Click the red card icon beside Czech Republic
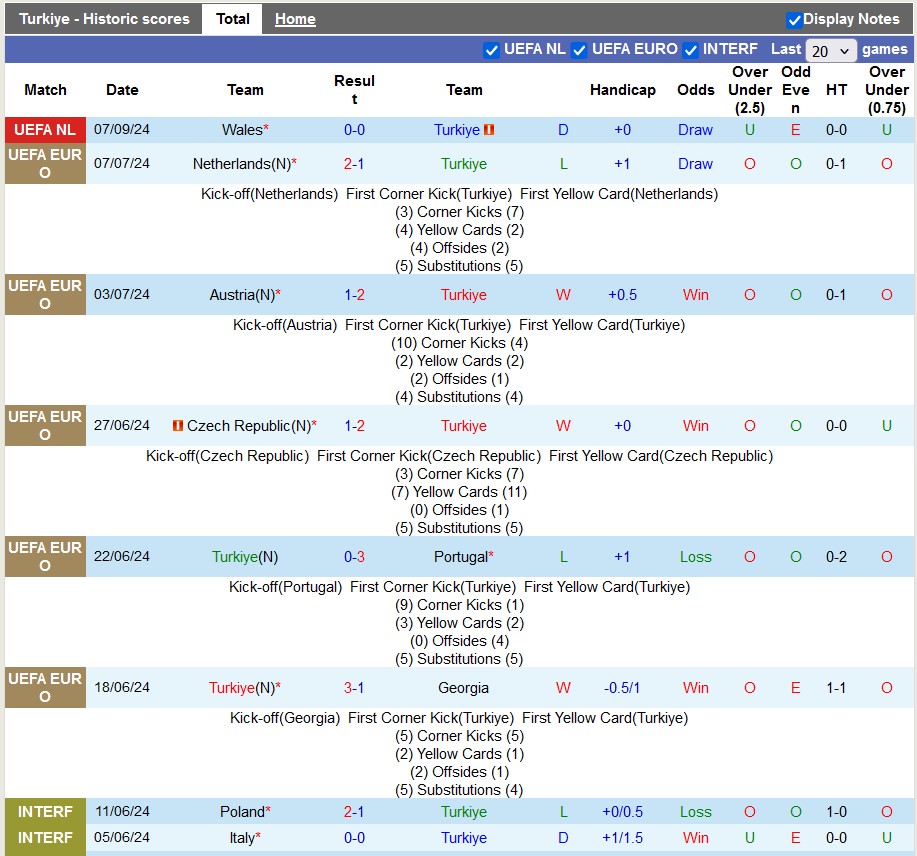 coord(178,426)
